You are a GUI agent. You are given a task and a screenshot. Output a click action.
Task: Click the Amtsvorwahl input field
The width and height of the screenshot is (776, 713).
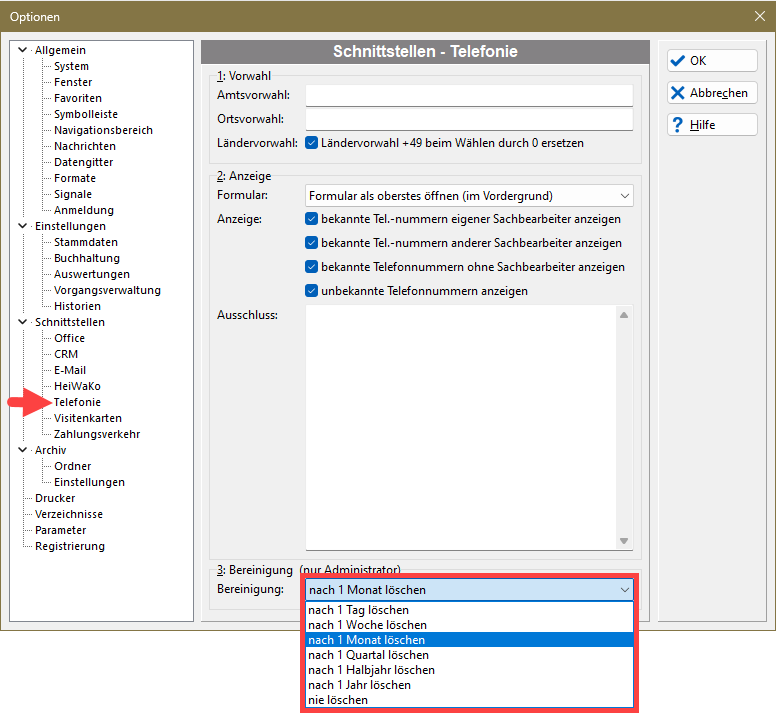tap(469, 95)
